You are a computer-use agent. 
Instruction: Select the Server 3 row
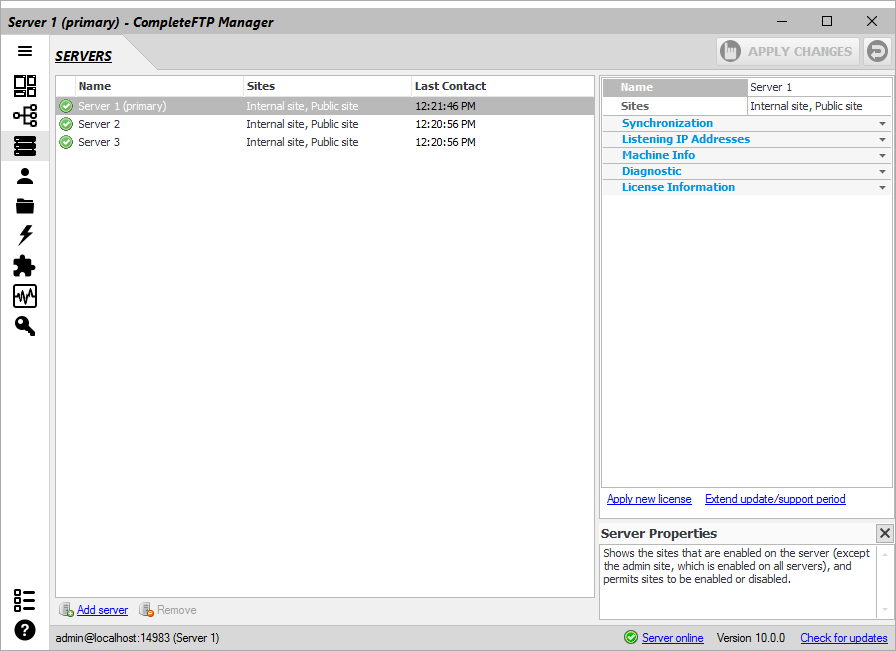325,142
